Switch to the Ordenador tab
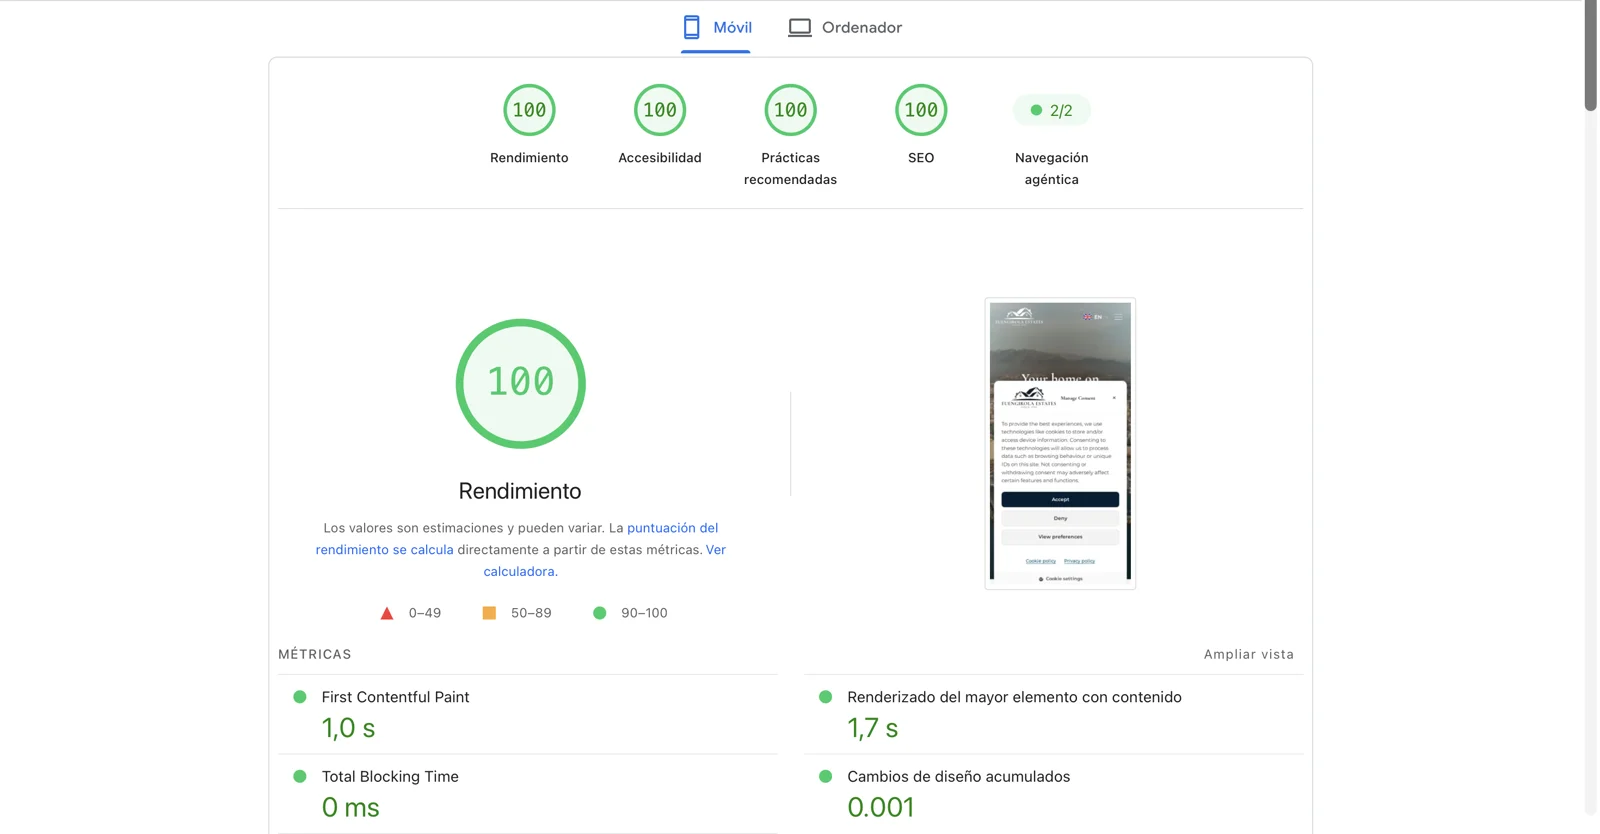This screenshot has width=1600, height=834. [845, 27]
